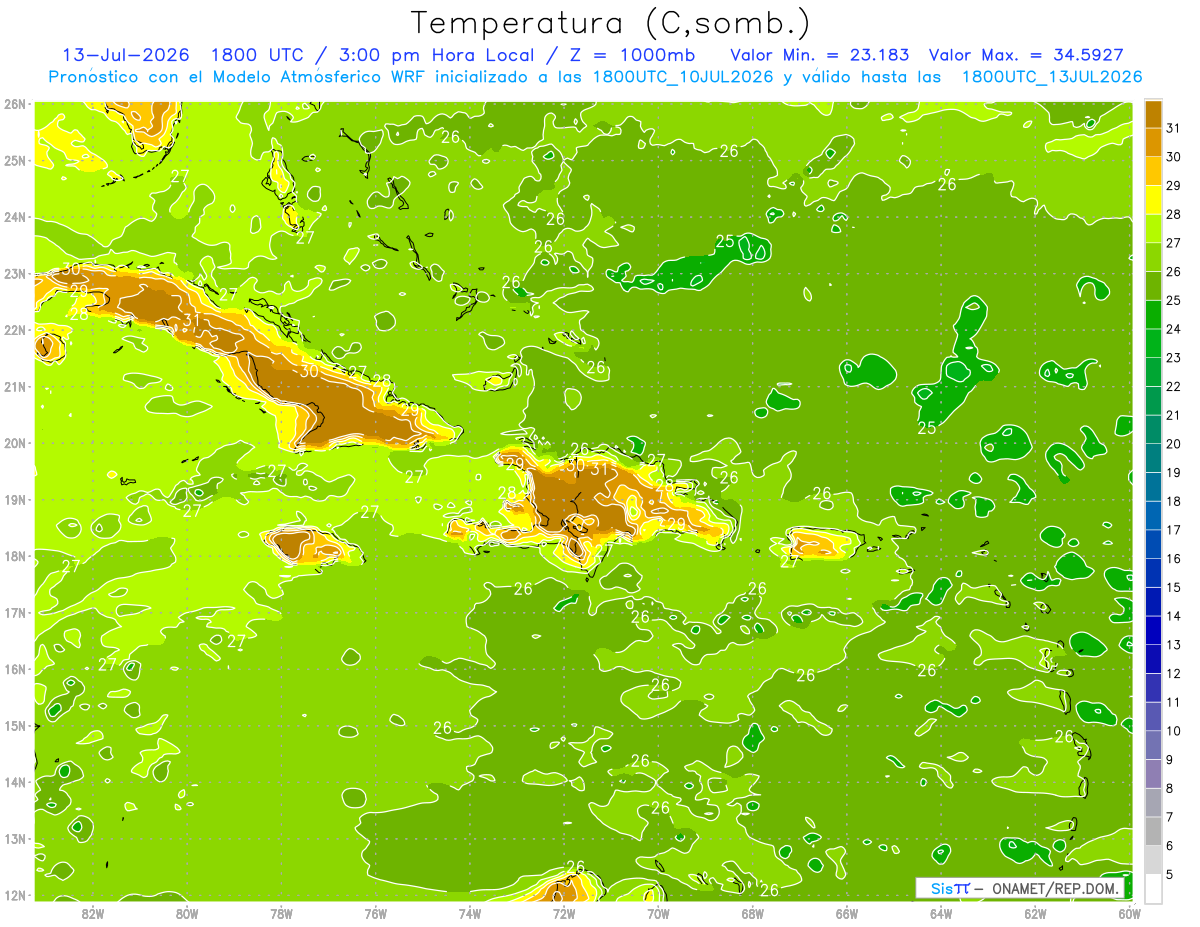Click the colorbar swatch between 30 and 31

(x=1153, y=142)
